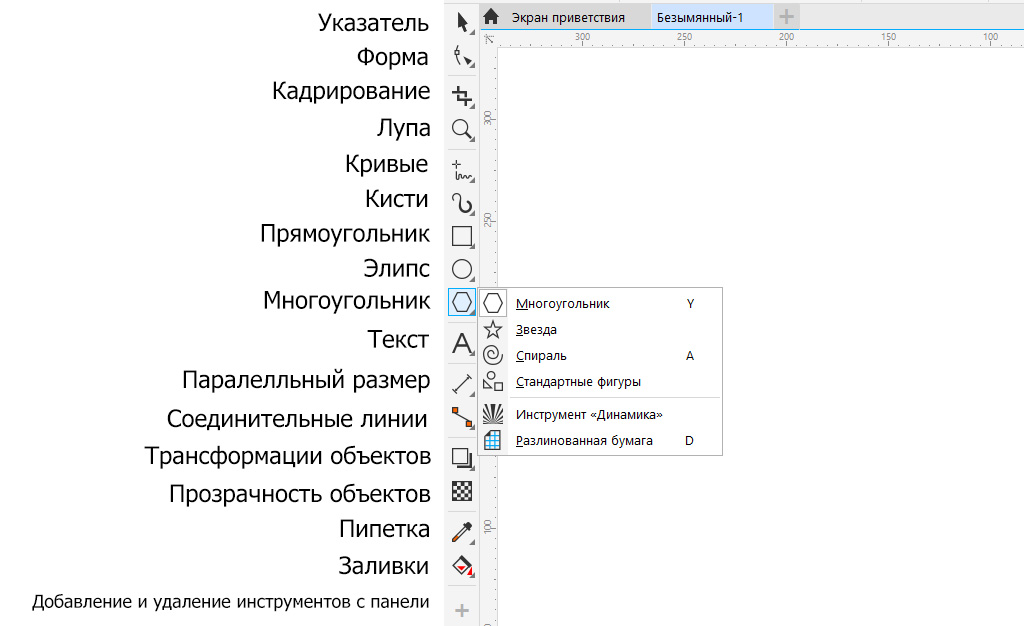The width and height of the screenshot is (1024, 626).
Task: Select the Shape (Форма) node tool
Action: point(461,57)
